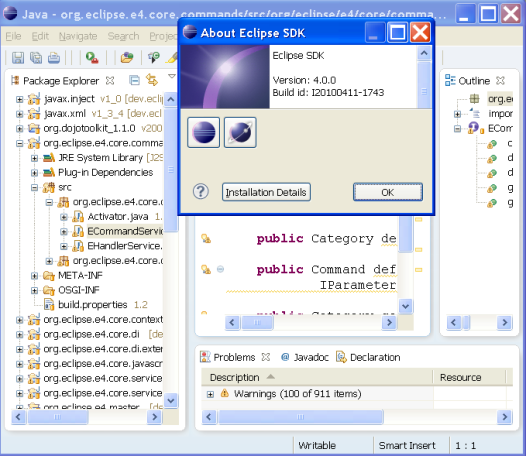
Task: Click the warning icon in Warnings row
Action: 224,393
